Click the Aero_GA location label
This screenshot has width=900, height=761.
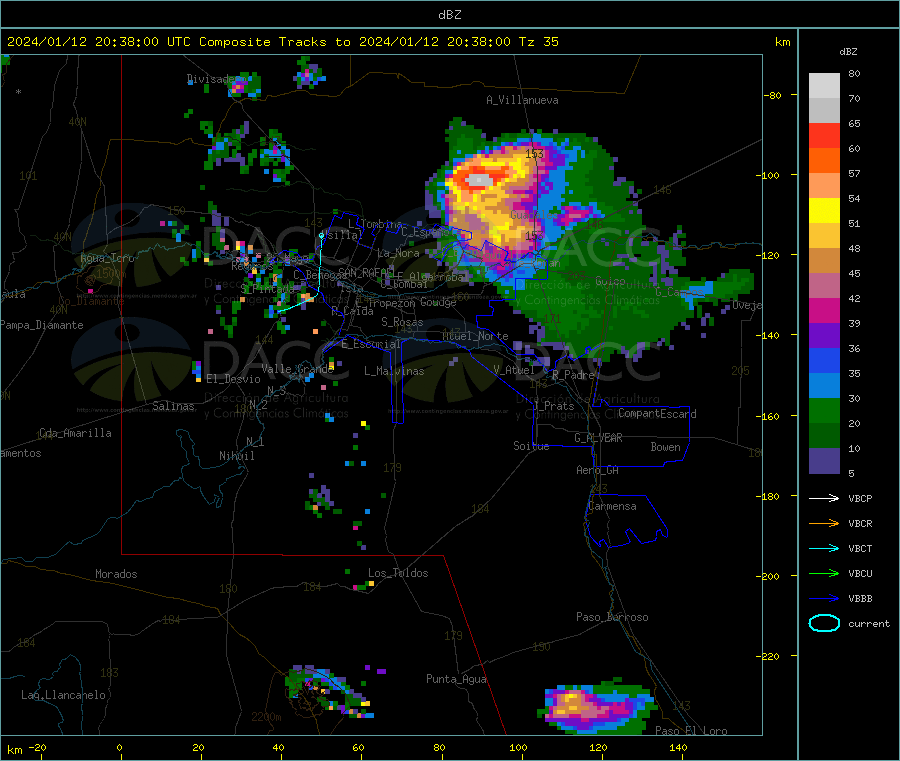(x=597, y=469)
